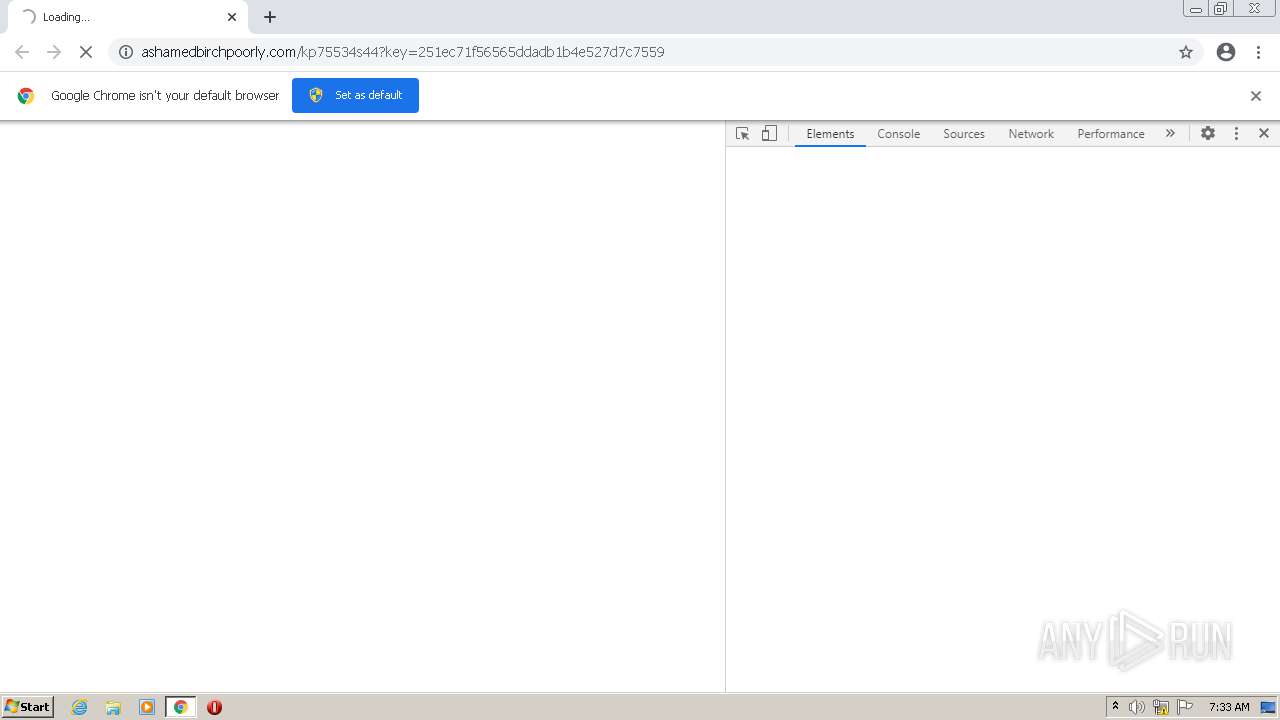Close the Loading... tab
This screenshot has width=1280, height=720.
(x=232, y=17)
